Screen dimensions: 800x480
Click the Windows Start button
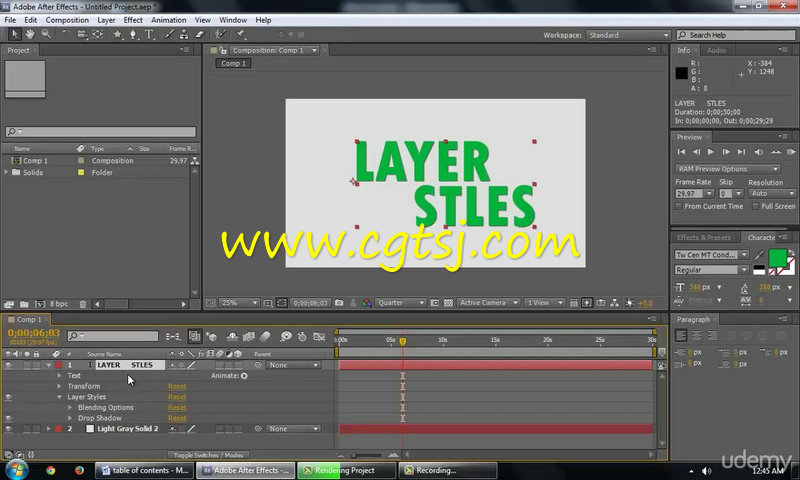pos(16,470)
